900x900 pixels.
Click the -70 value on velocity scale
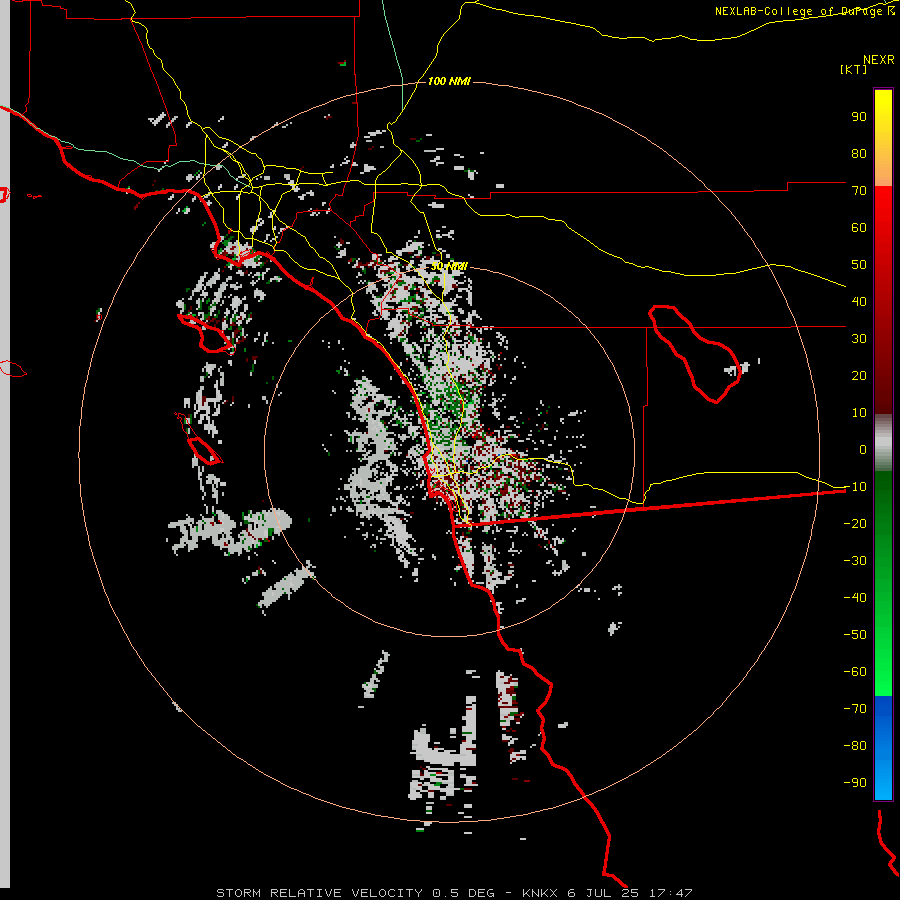pos(855,709)
